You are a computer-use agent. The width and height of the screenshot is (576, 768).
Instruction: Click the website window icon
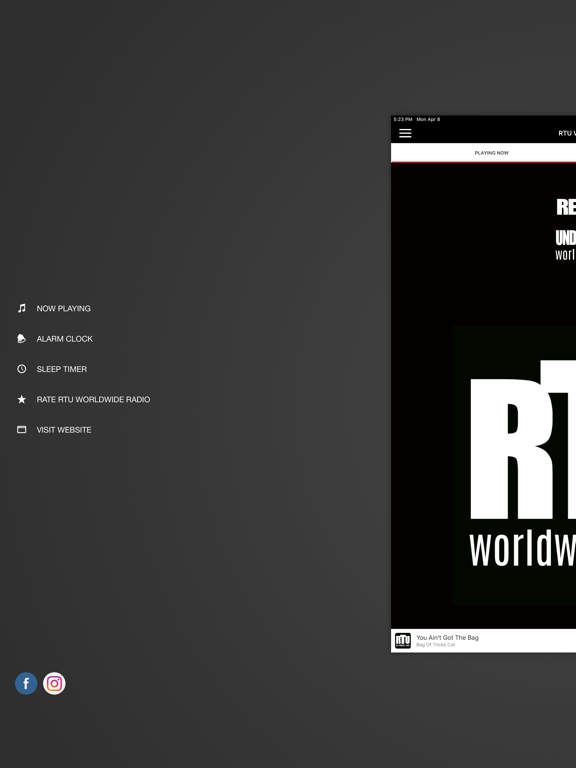22,430
